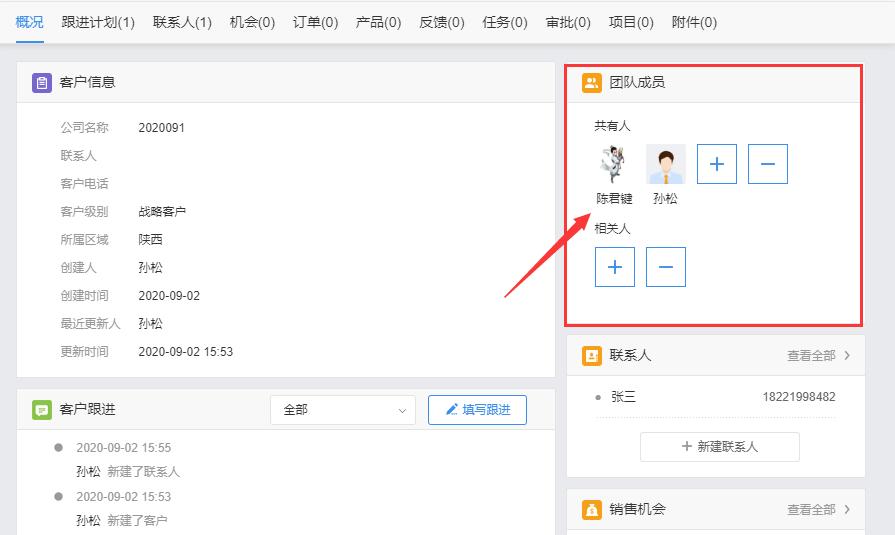Open the 跟进计划(1) tab
The width and height of the screenshot is (895, 535).
pos(98,22)
